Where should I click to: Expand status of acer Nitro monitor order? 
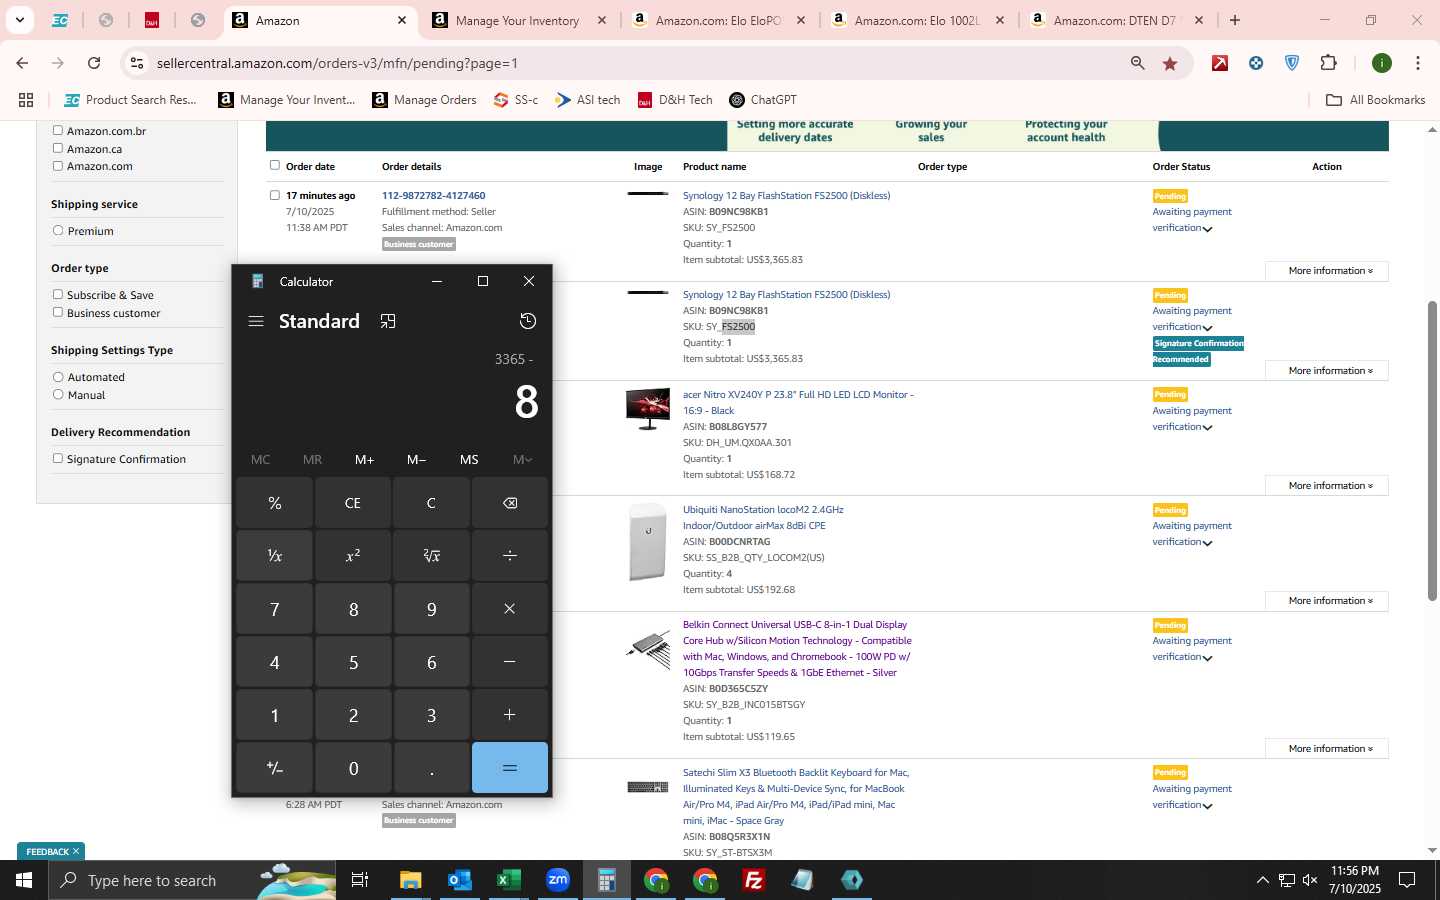[1208, 428]
